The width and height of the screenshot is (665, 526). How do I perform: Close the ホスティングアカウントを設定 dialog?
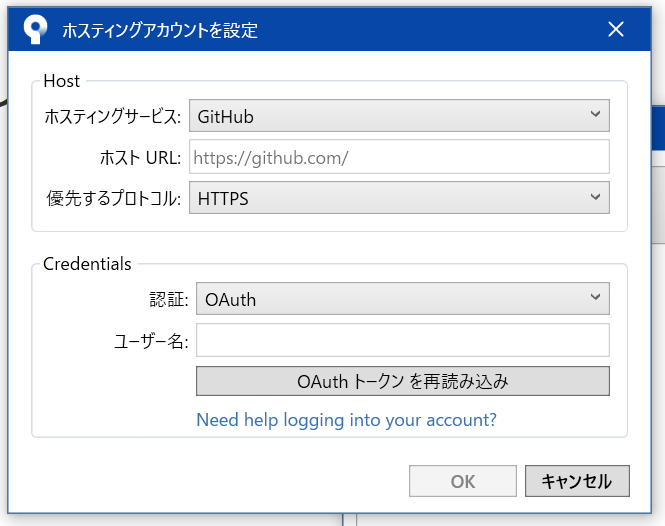(615, 29)
